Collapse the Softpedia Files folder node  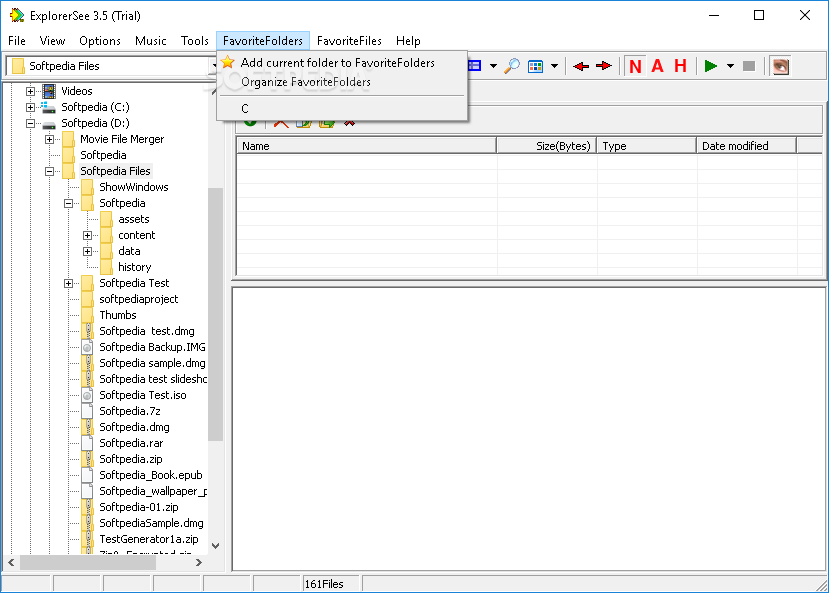(50, 171)
